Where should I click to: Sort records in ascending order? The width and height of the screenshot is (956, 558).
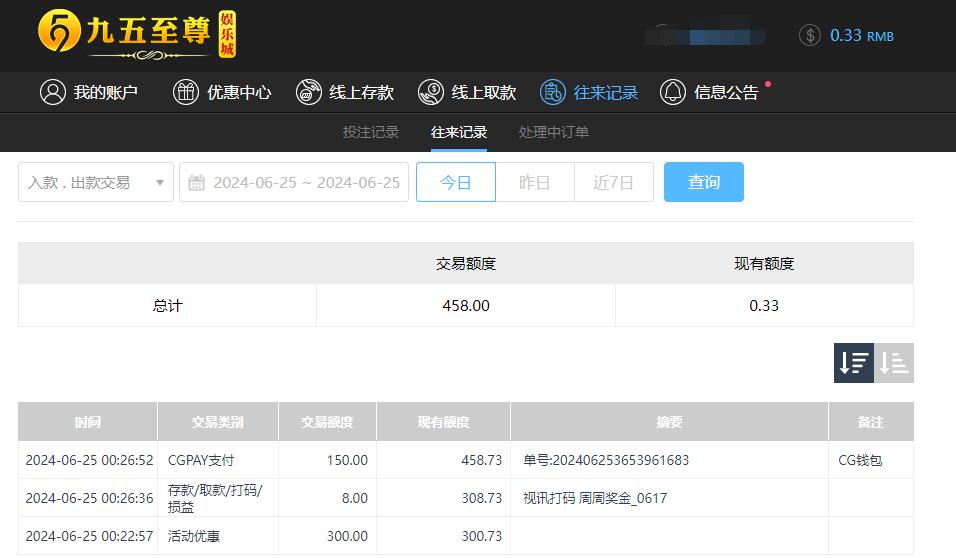[894, 363]
